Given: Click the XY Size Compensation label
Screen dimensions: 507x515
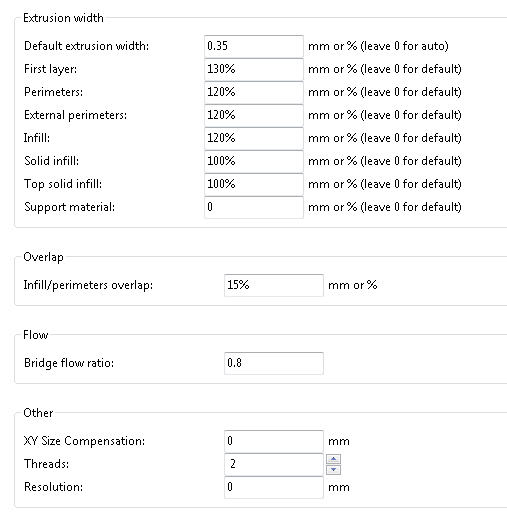Looking at the screenshot, I should click(x=84, y=441).
